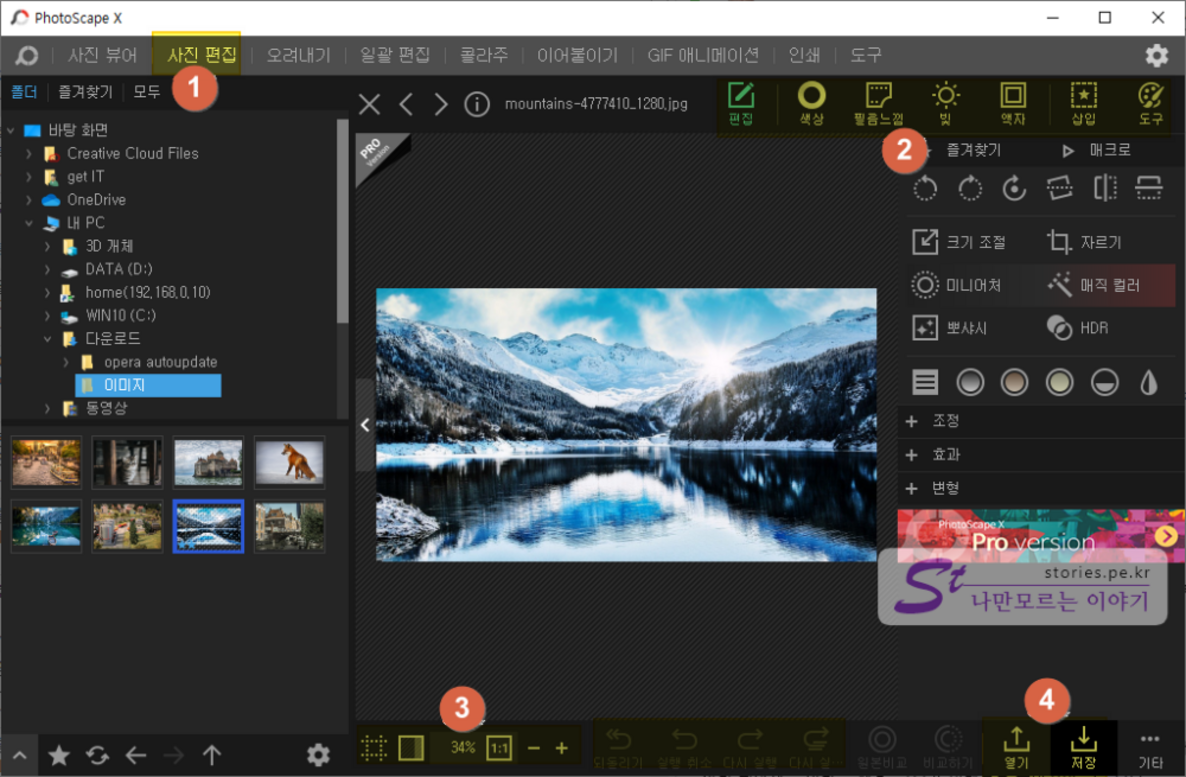The height and width of the screenshot is (777, 1186).
Task: Toggle the split compare view icon
Action: (411, 747)
